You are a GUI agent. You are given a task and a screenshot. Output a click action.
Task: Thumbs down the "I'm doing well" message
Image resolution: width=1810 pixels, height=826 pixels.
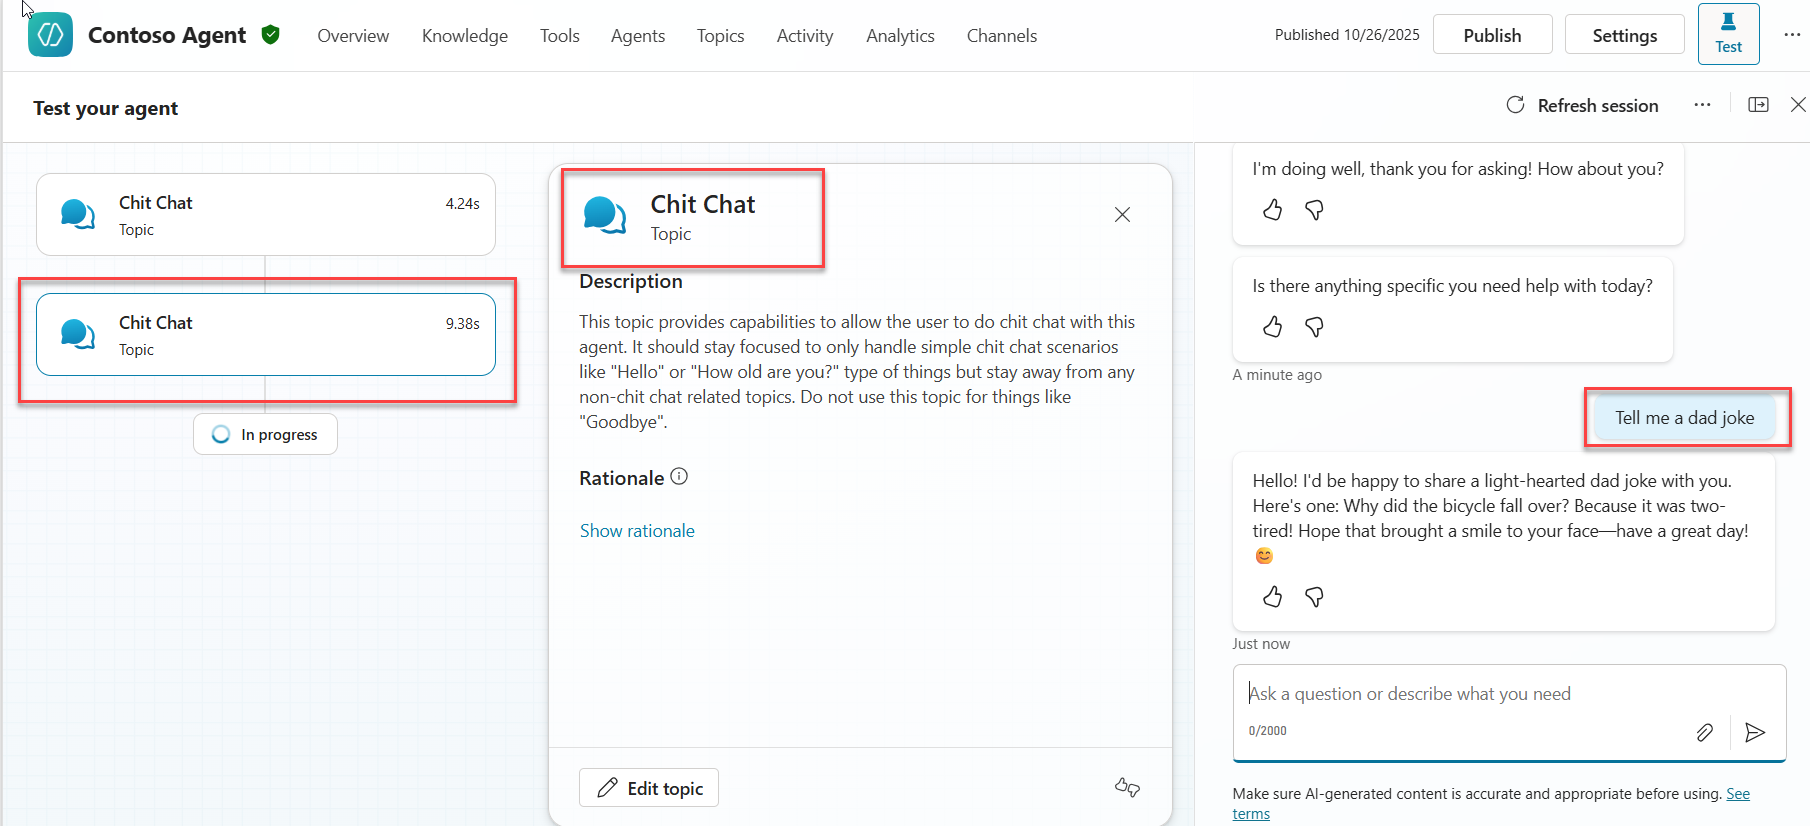pos(1314,210)
